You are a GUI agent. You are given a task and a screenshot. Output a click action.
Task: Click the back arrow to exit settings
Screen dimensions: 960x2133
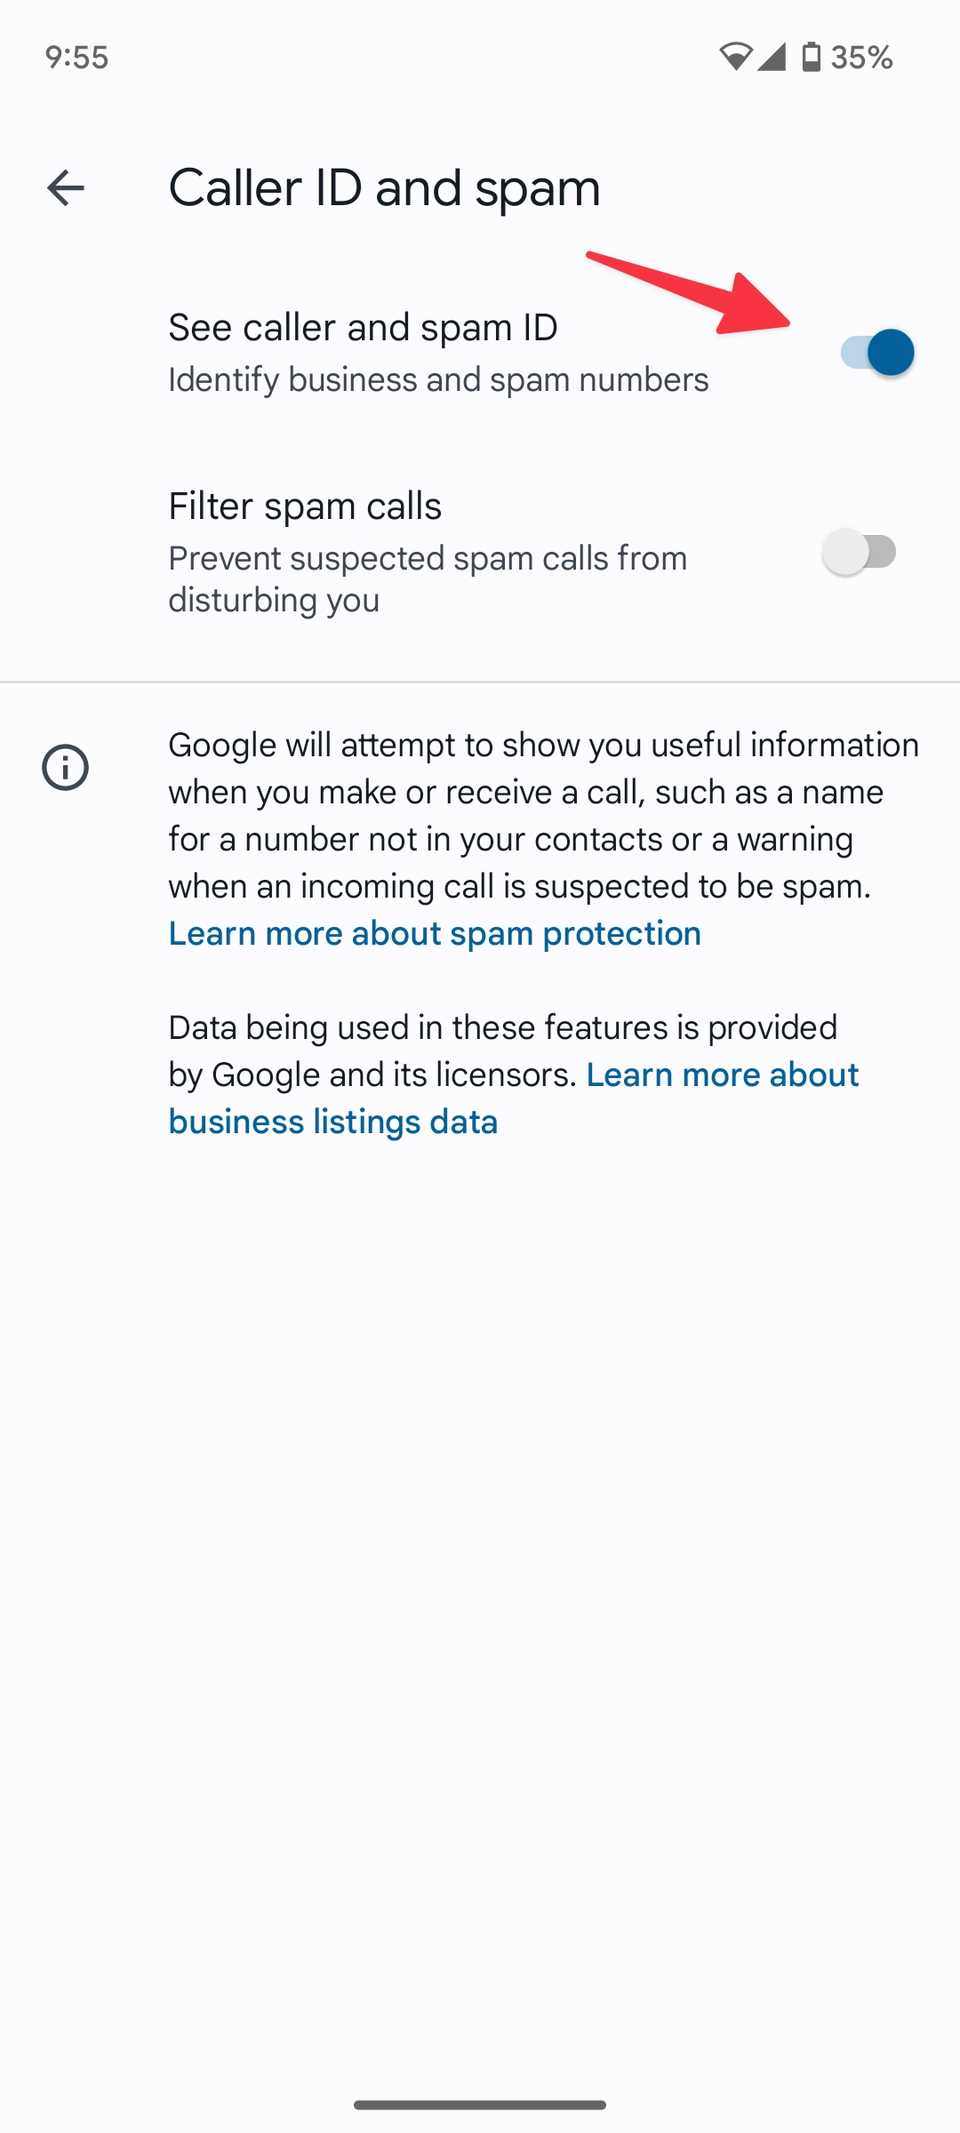[x=65, y=187]
